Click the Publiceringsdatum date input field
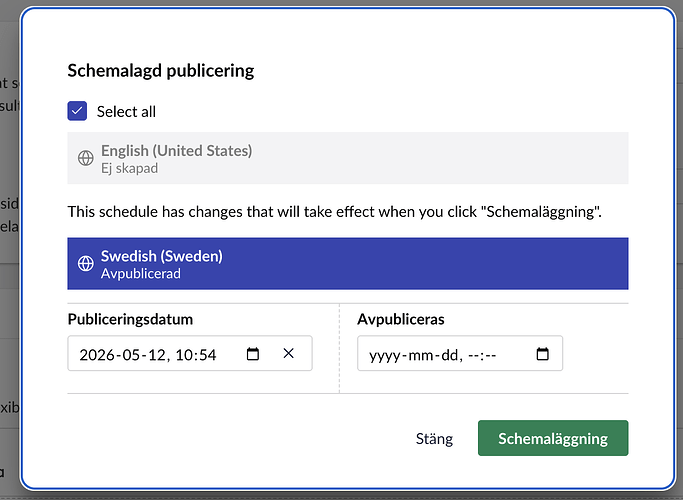683x500 pixels. click(x=190, y=353)
